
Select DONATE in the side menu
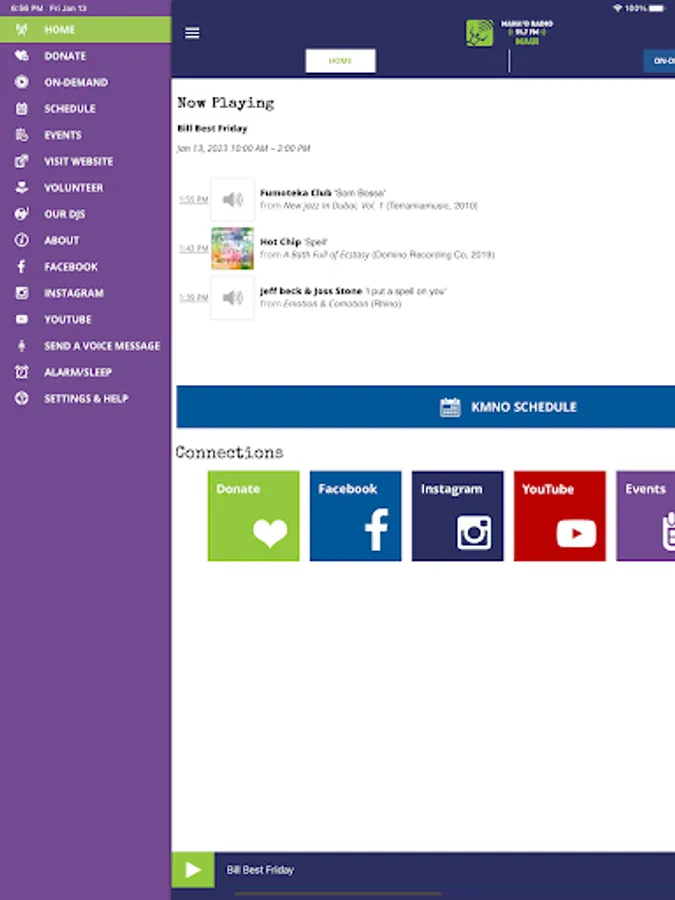point(65,56)
